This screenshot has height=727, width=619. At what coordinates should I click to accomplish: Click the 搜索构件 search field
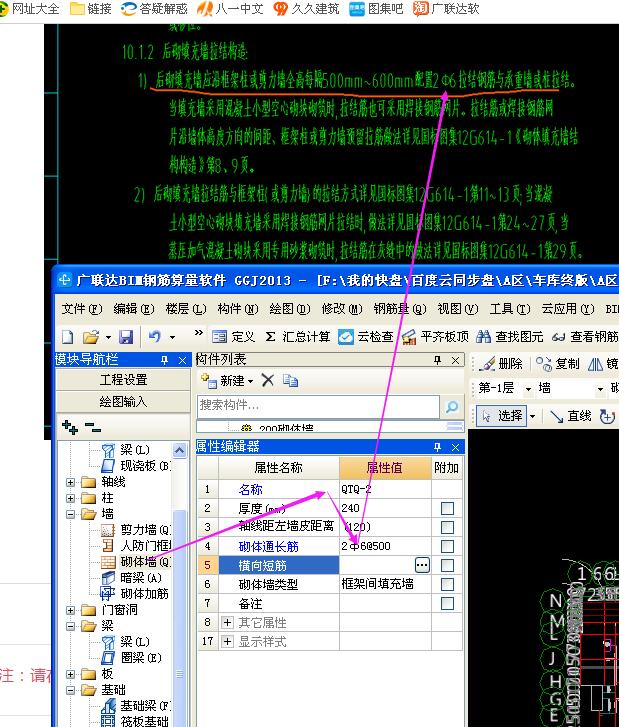[318, 406]
